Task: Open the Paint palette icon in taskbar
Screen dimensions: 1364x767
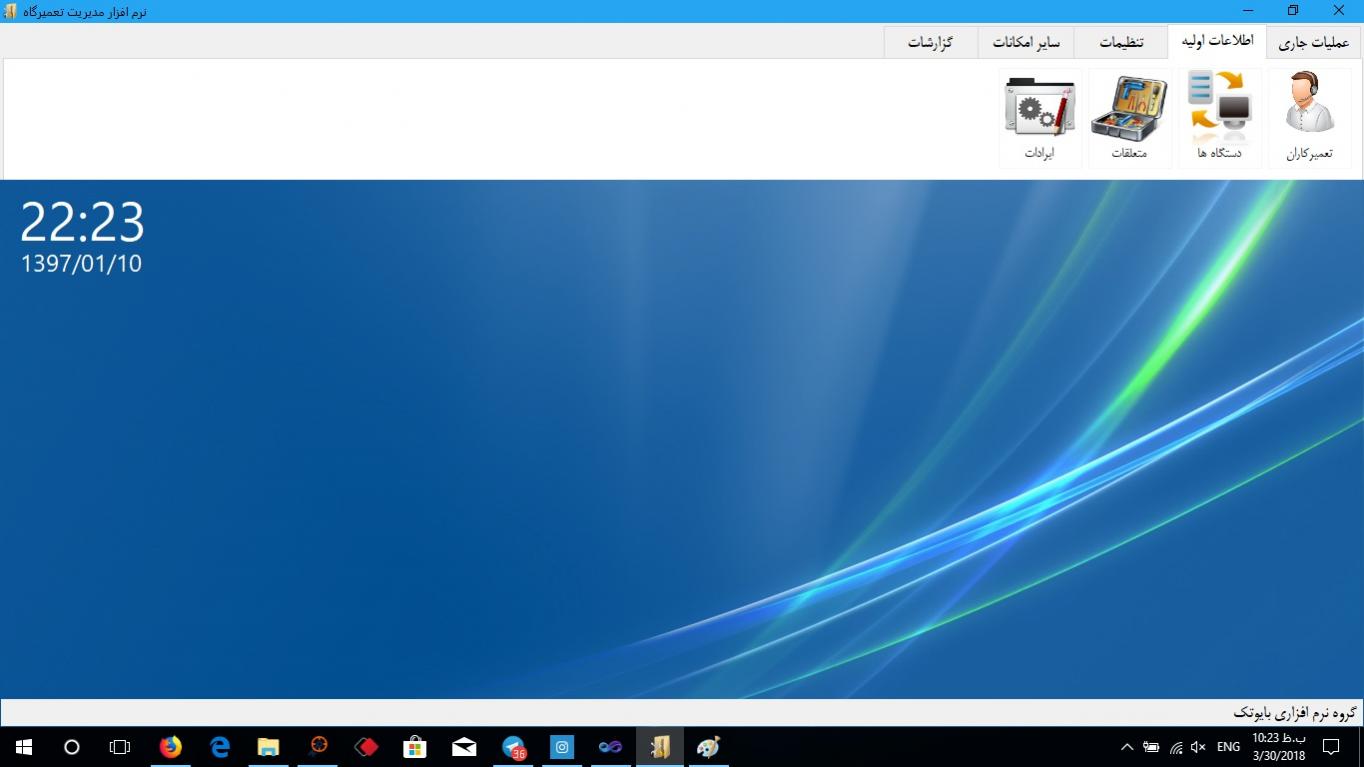Action: tap(708, 747)
